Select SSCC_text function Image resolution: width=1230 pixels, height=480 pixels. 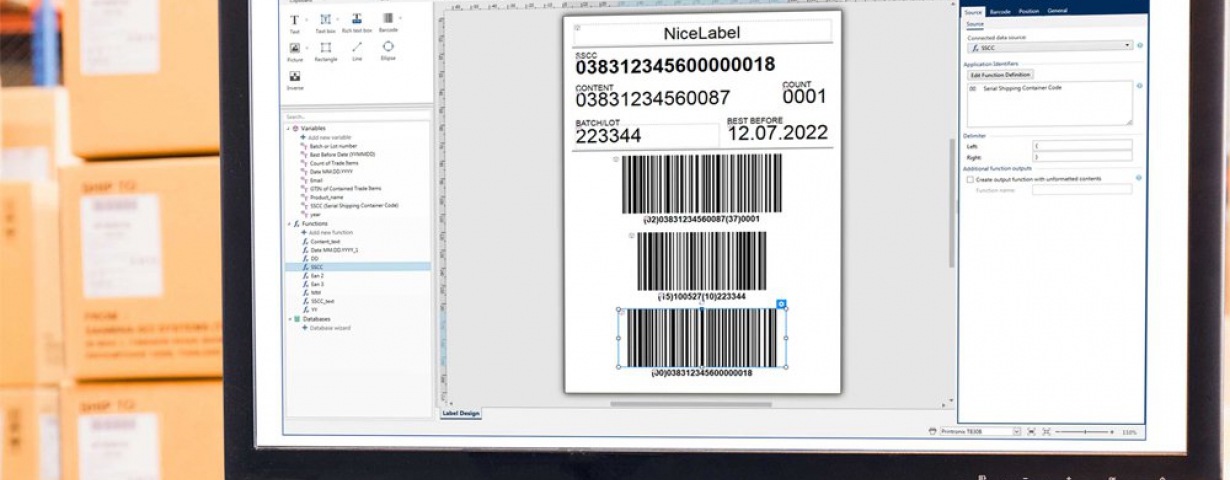click(x=322, y=301)
